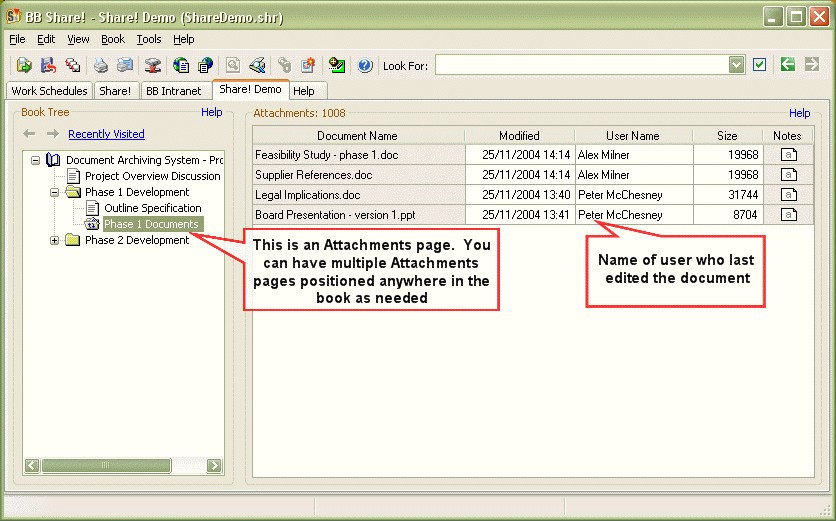The width and height of the screenshot is (836, 521).
Task: Click the scanner magnifier toolbar icon
Action: pyautogui.click(x=258, y=65)
